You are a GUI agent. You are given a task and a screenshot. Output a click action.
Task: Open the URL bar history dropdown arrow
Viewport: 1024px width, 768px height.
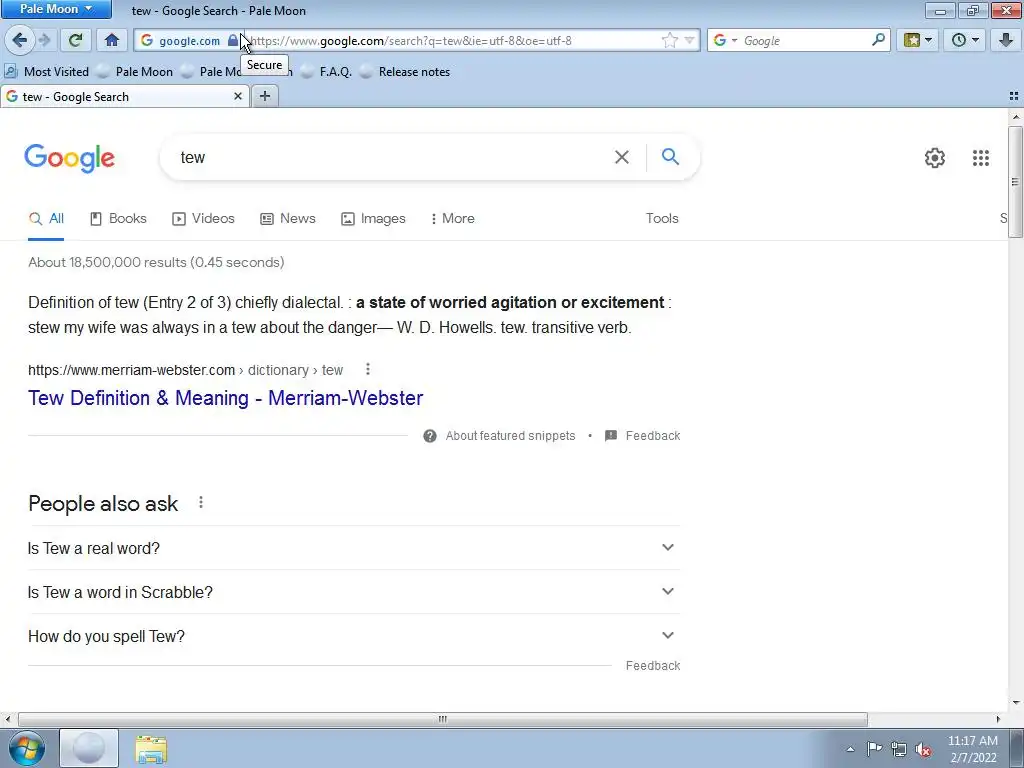point(689,40)
